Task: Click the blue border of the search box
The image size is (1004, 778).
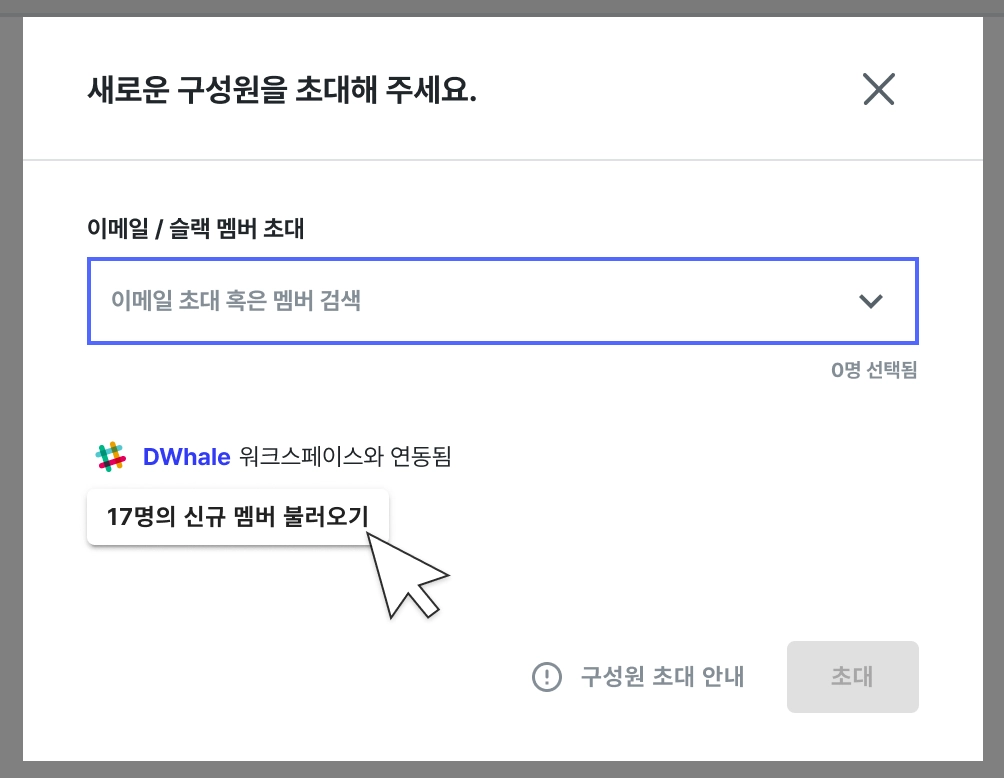Action: (x=500, y=260)
